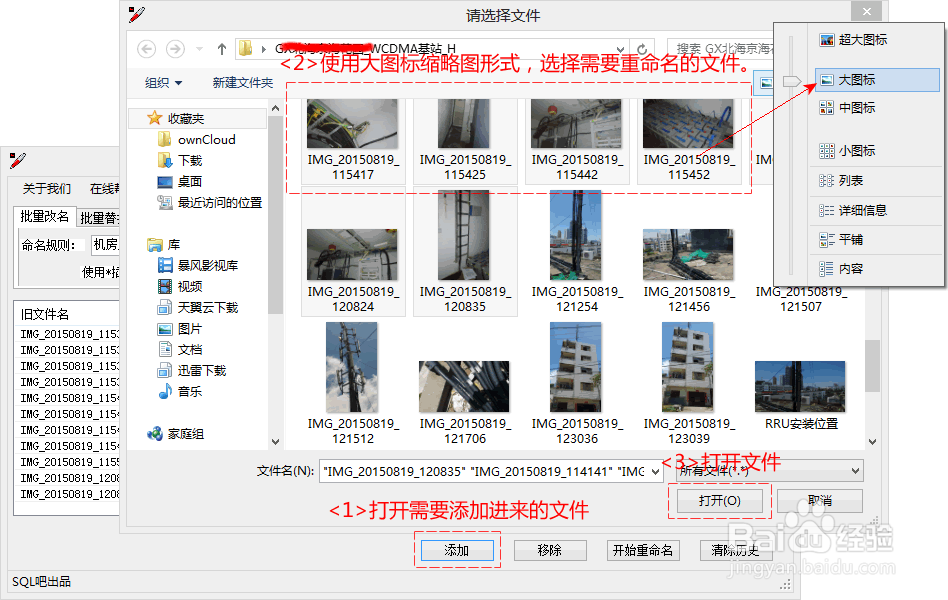
Task: Click the refresh icon next to address bar
Action: (x=642, y=49)
